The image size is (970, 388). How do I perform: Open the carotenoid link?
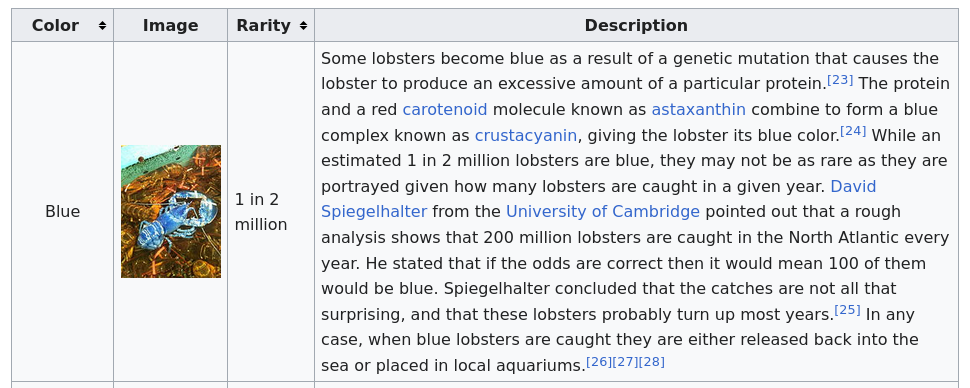445,110
